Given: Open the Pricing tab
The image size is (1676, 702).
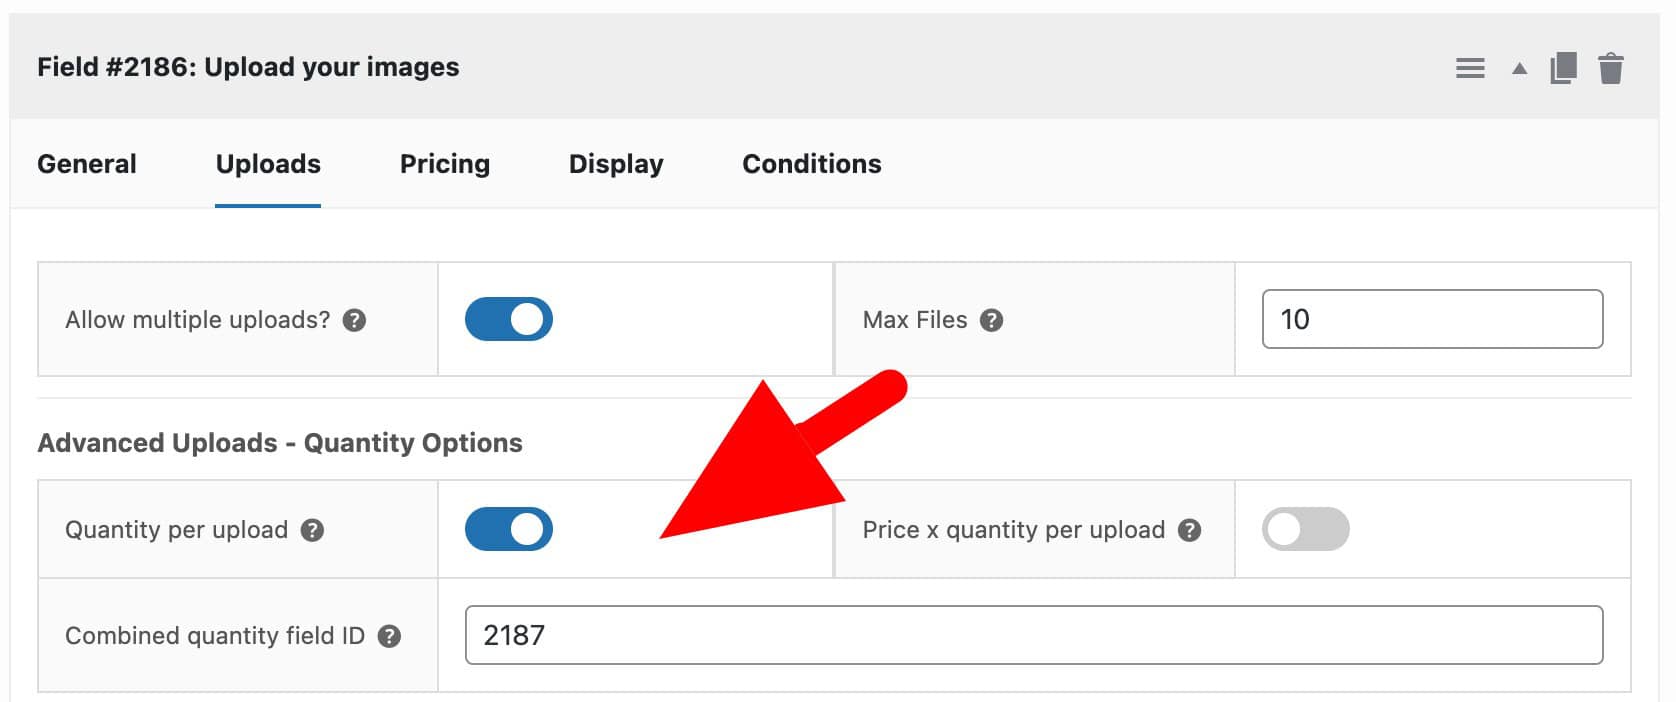Looking at the screenshot, I should tap(444, 163).
